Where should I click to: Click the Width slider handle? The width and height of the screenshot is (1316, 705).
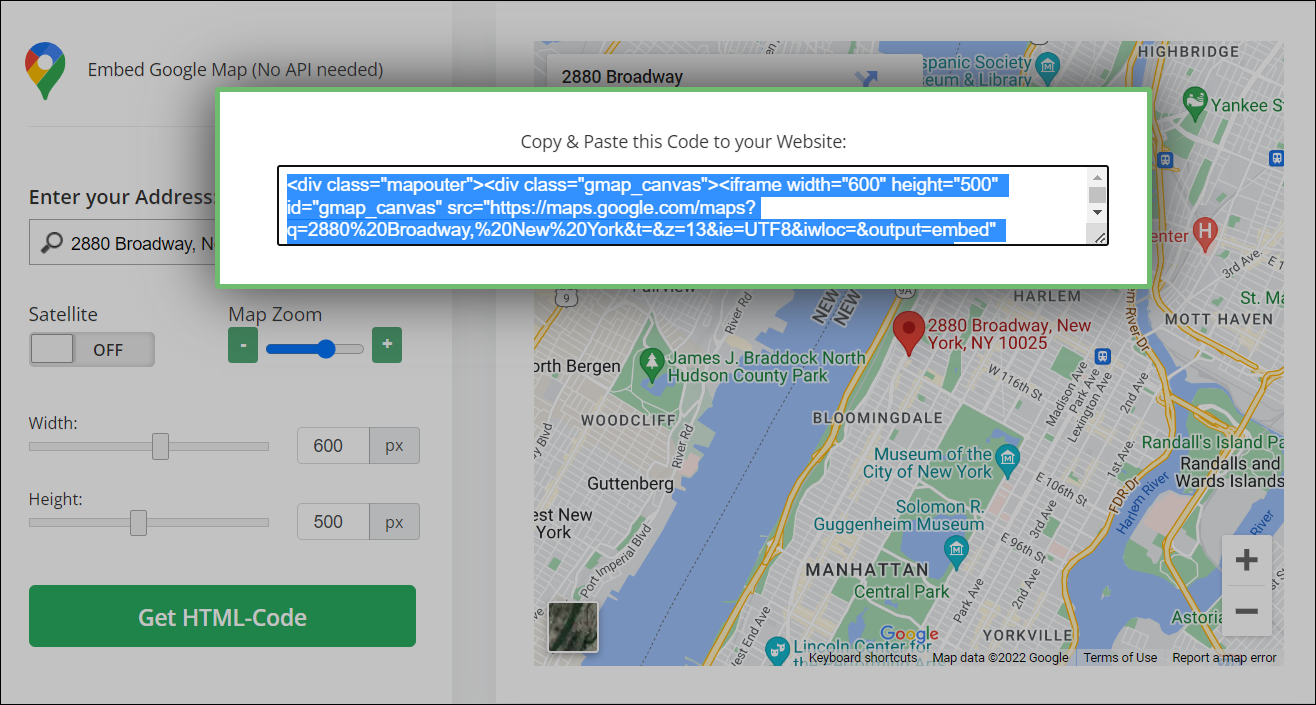click(160, 446)
